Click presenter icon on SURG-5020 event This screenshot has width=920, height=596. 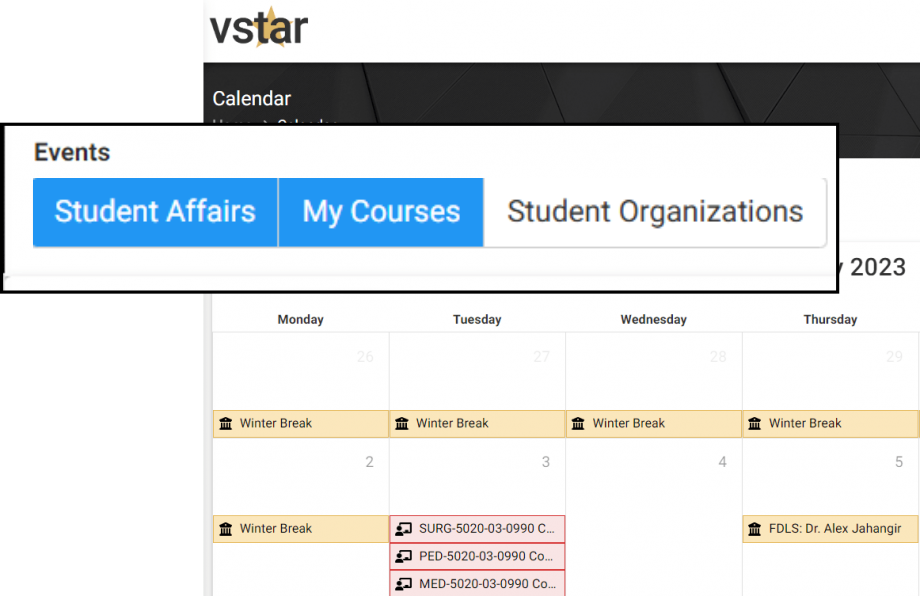(x=403, y=529)
